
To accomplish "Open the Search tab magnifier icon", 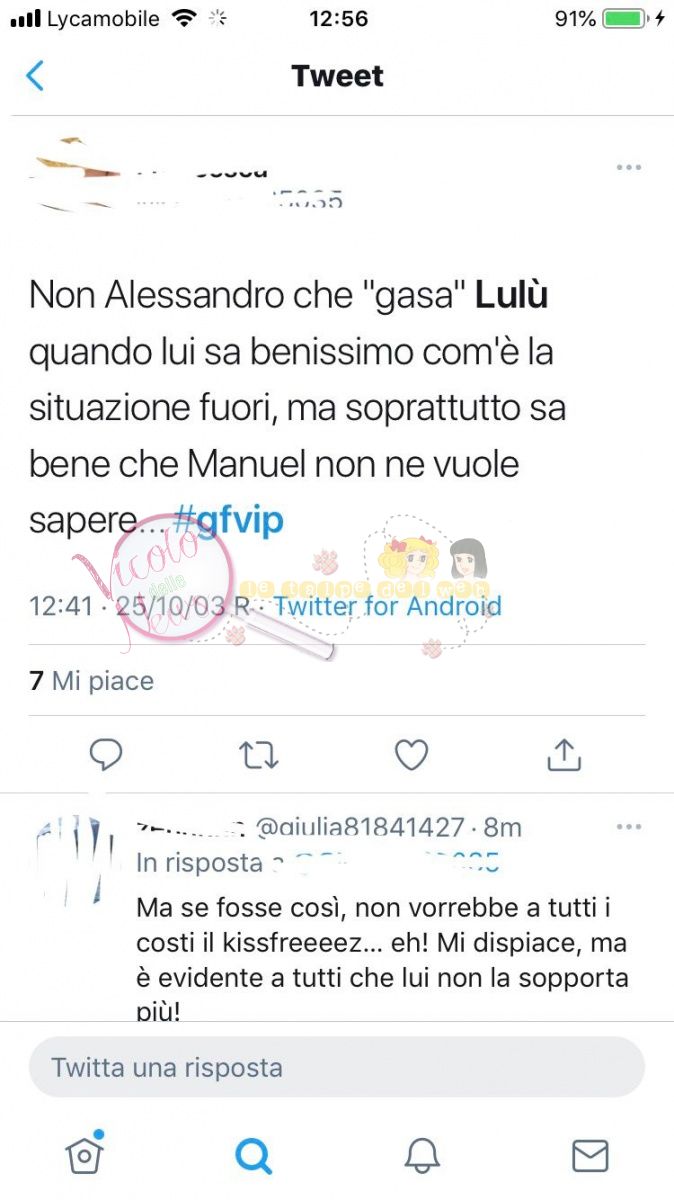I will pos(253,1156).
